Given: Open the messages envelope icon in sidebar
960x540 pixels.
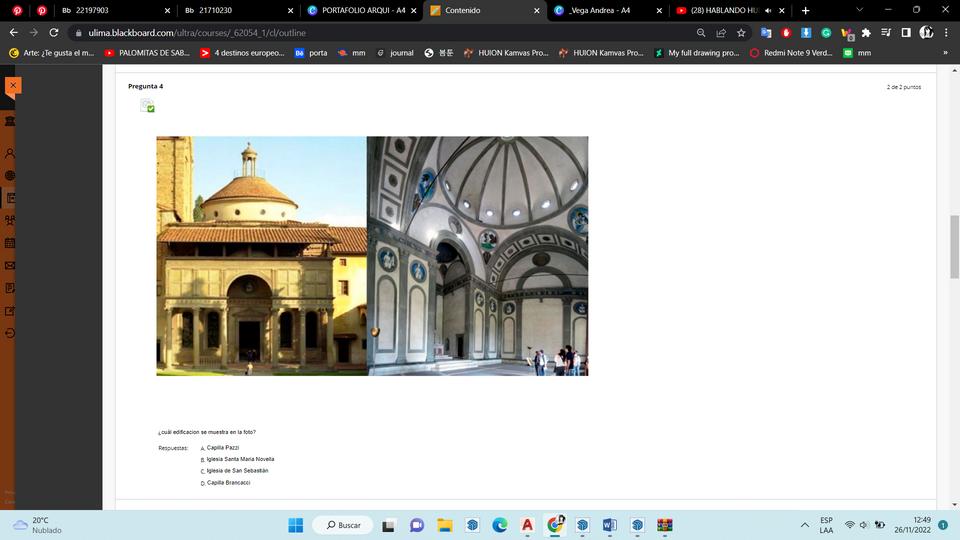Looking at the screenshot, I should (x=10, y=266).
